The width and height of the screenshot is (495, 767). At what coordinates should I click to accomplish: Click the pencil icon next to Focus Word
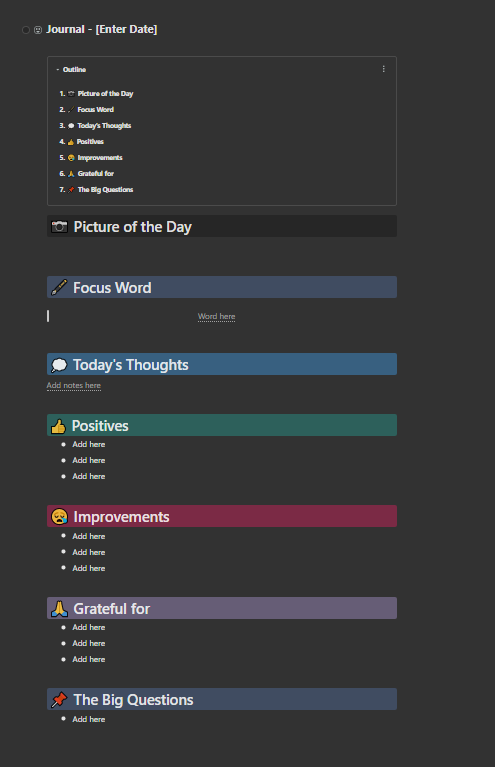(59, 288)
